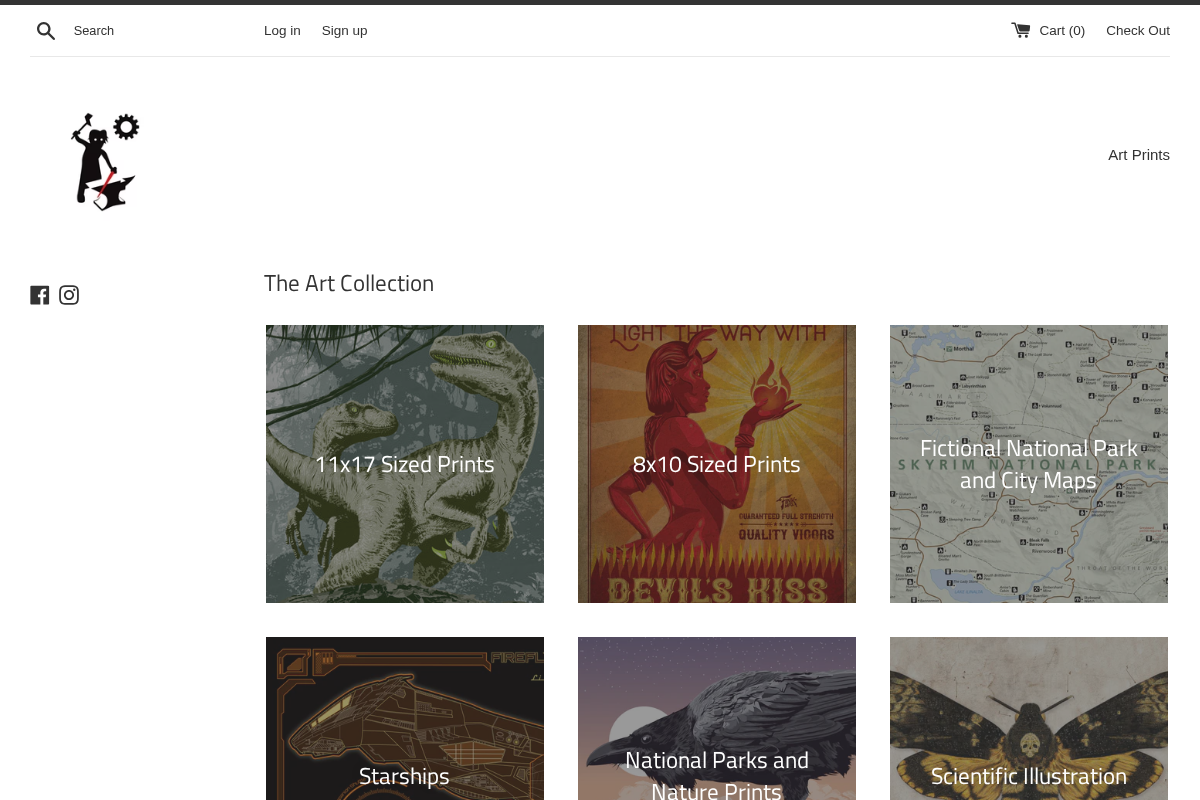The width and height of the screenshot is (1200, 800).
Task: Browse the 8x10 Sized Prints collection
Action: point(716,463)
